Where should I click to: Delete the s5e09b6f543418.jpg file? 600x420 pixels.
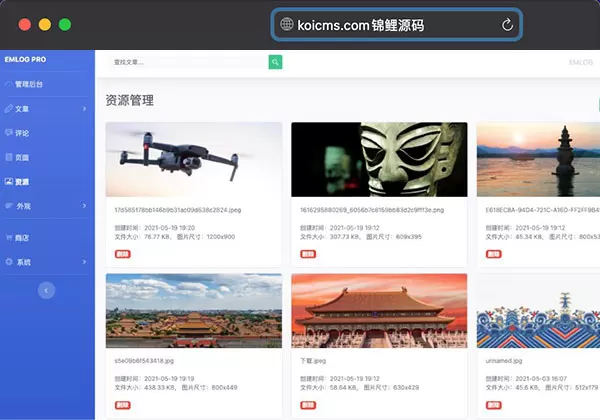click(x=122, y=405)
